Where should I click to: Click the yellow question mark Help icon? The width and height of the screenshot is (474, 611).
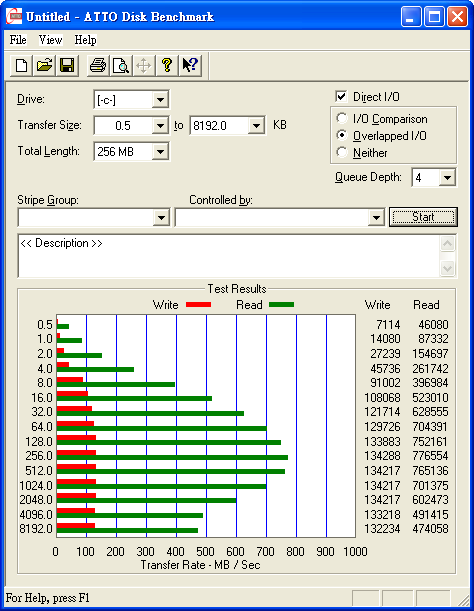pyautogui.click(x=167, y=65)
